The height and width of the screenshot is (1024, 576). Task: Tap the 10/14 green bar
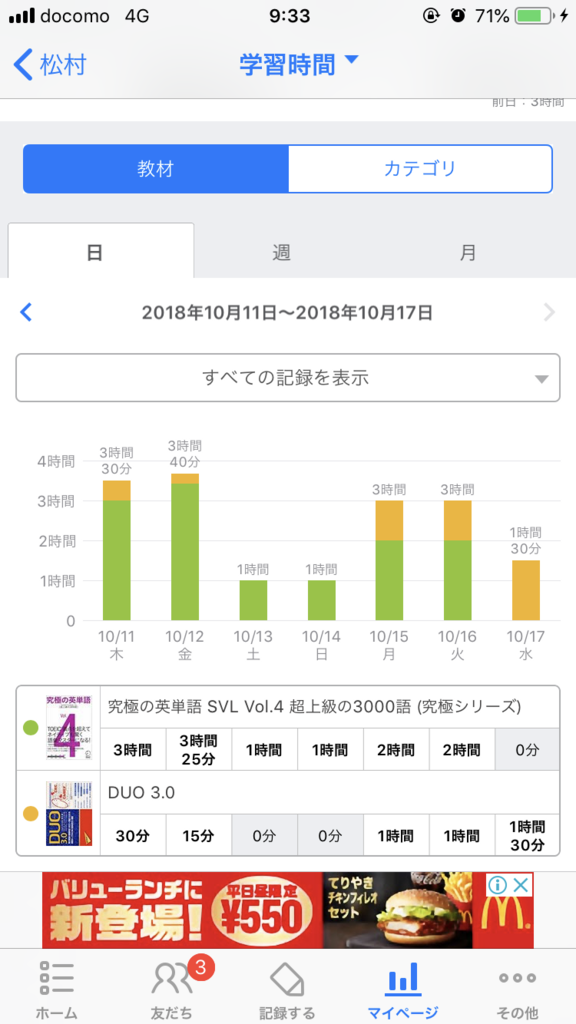[321, 600]
